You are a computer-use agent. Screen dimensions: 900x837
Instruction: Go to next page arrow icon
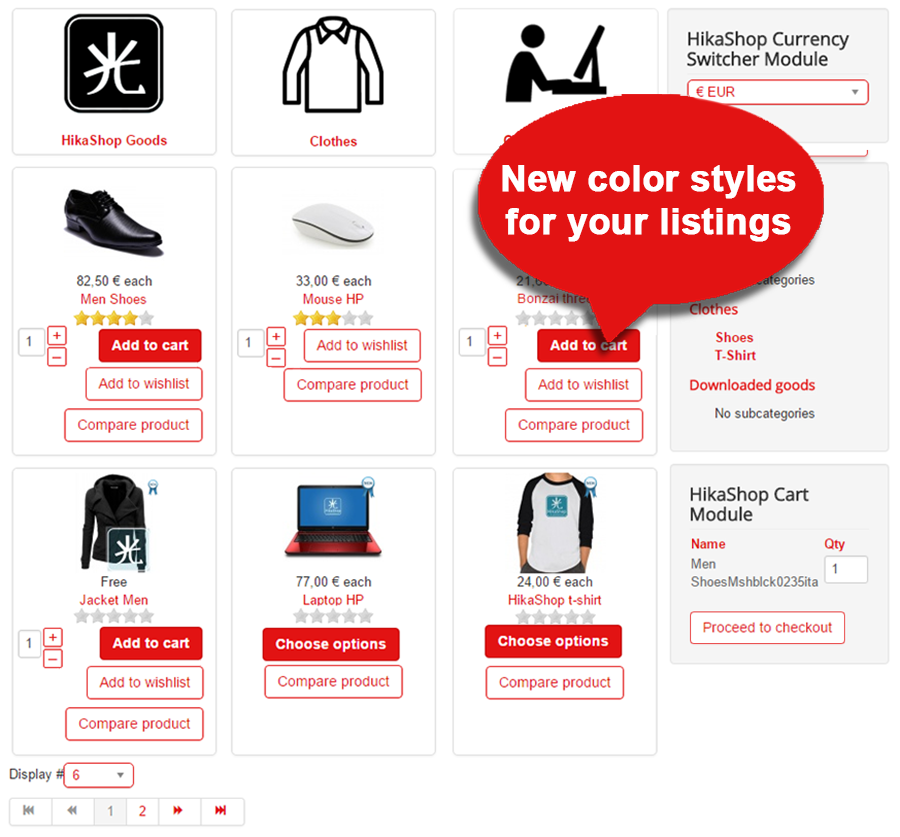(179, 810)
